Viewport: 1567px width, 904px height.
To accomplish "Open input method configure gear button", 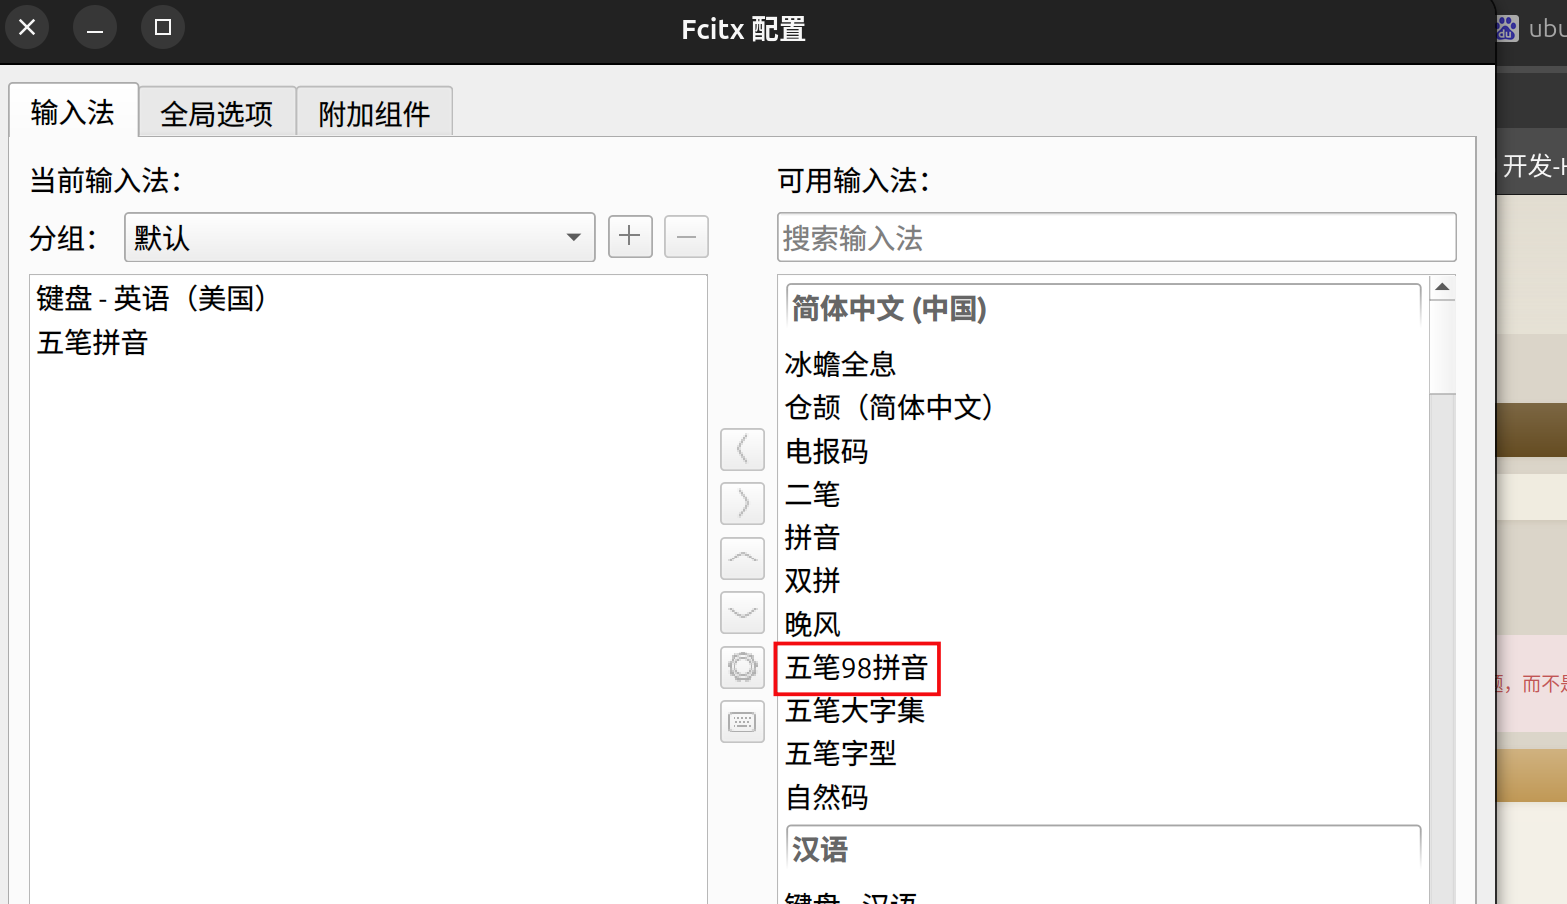I will (x=742, y=667).
